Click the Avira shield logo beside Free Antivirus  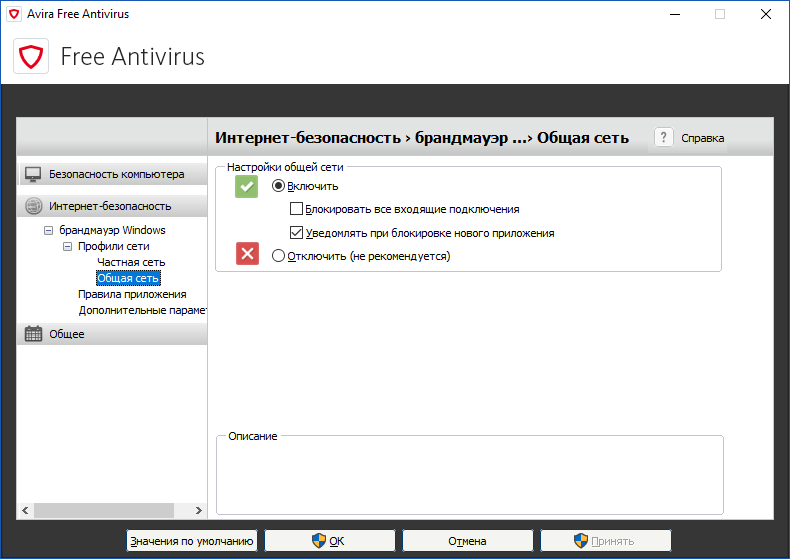[x=31, y=56]
